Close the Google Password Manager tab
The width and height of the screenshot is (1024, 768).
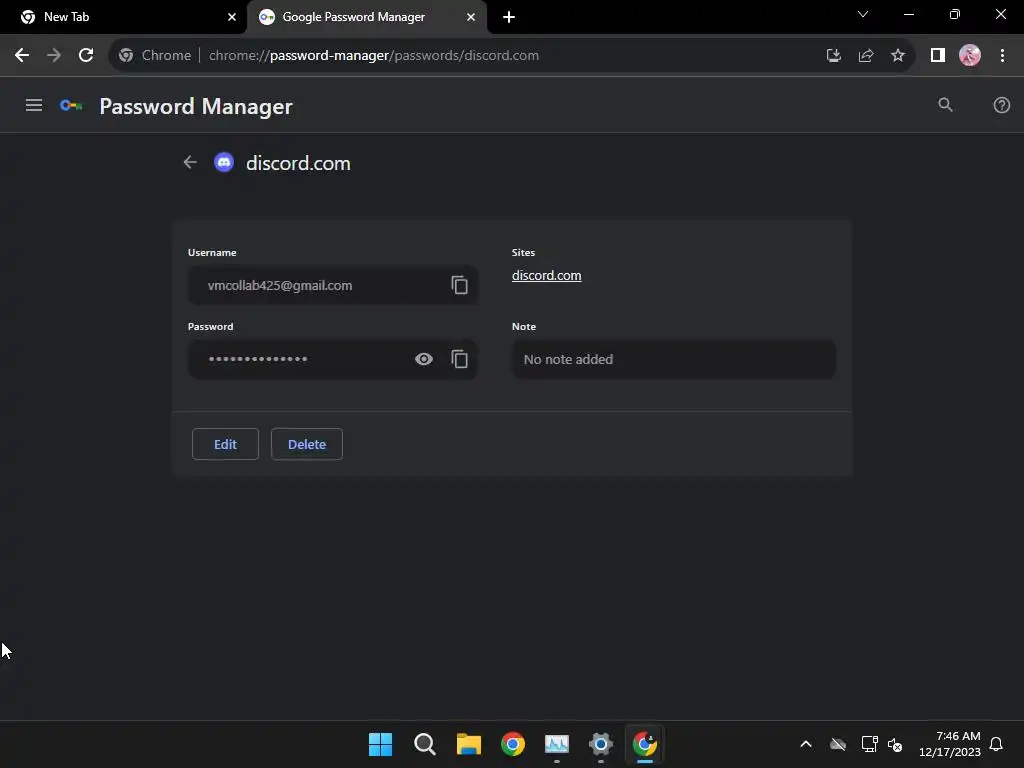pos(471,17)
